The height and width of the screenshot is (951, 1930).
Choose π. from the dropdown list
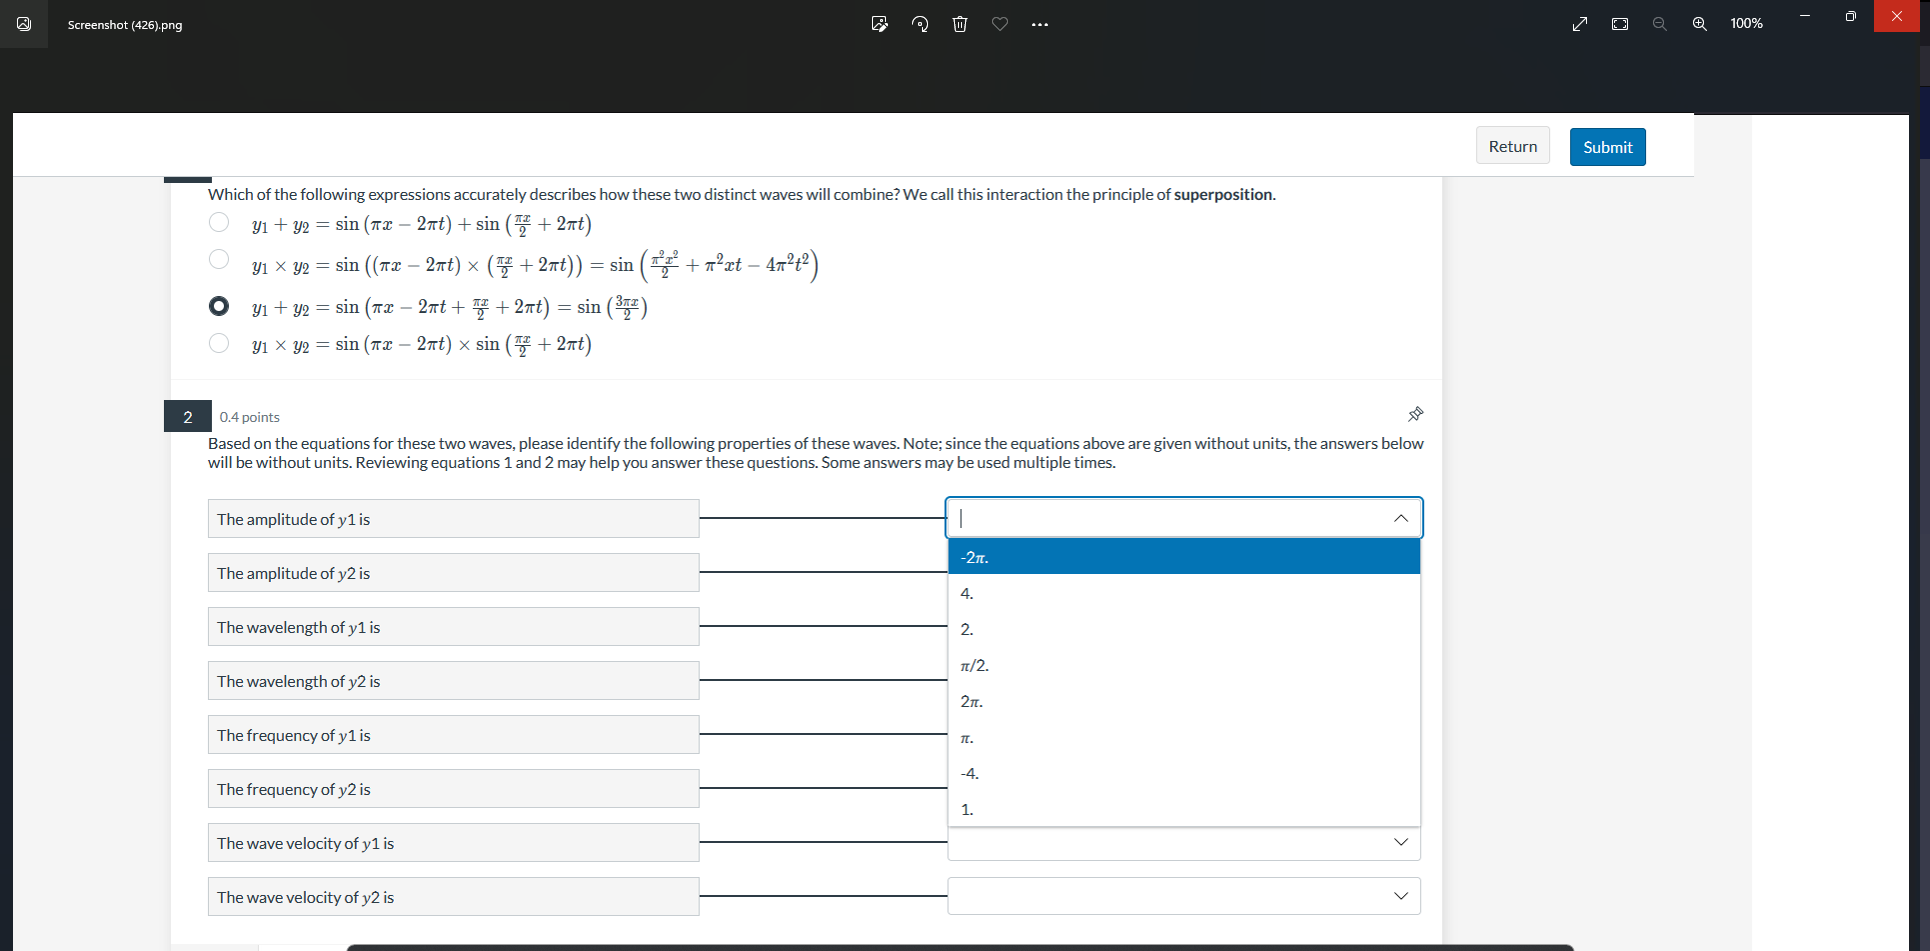click(1184, 737)
